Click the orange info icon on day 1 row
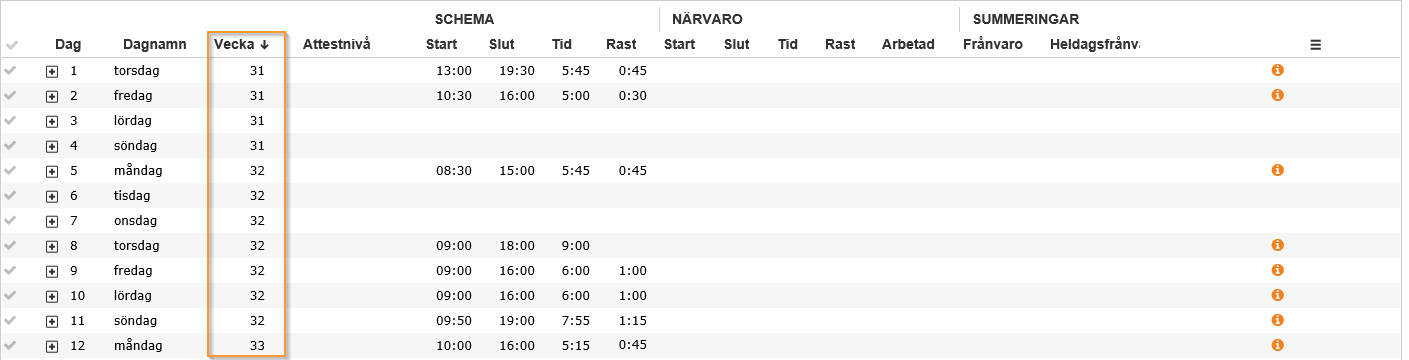The image size is (1409, 360). click(x=1277, y=70)
